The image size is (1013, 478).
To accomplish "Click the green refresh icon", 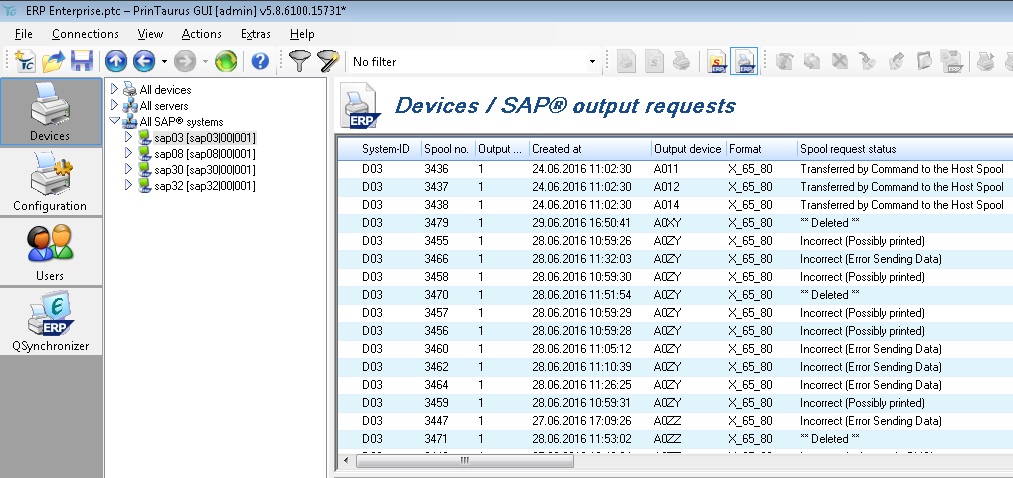I will pos(226,61).
